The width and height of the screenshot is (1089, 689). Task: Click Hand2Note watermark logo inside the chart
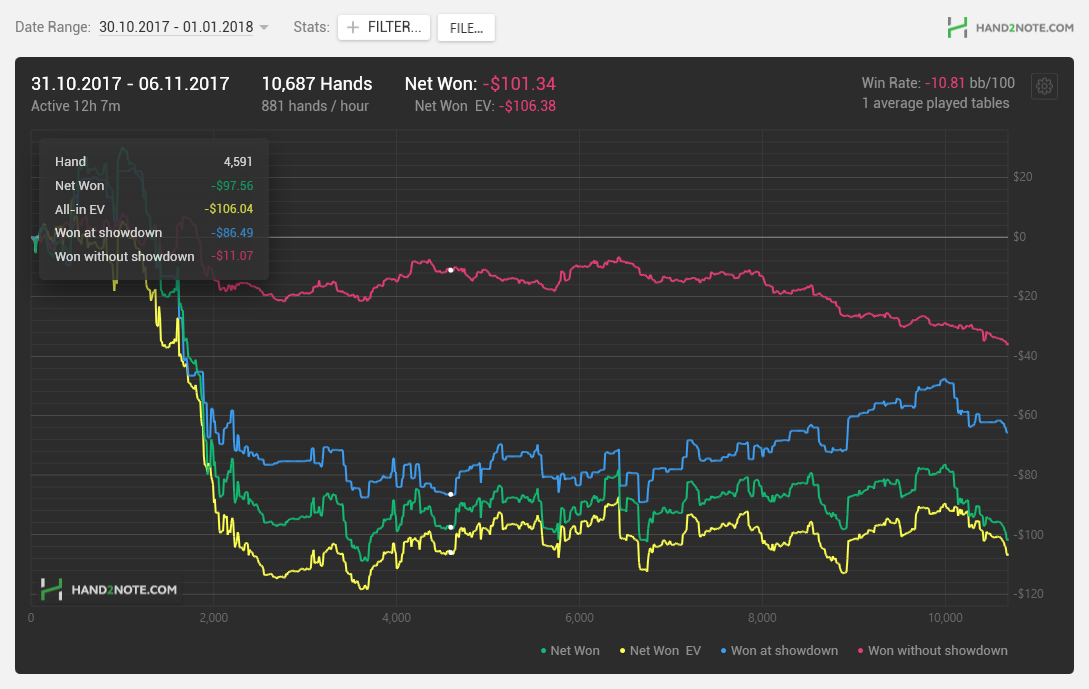pyautogui.click(x=109, y=590)
